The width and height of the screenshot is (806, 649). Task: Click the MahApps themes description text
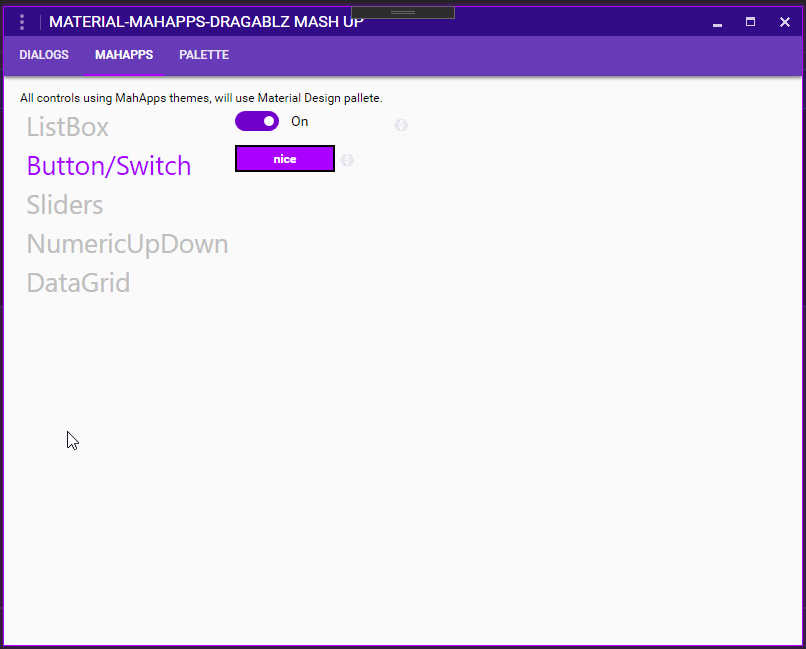(x=201, y=98)
